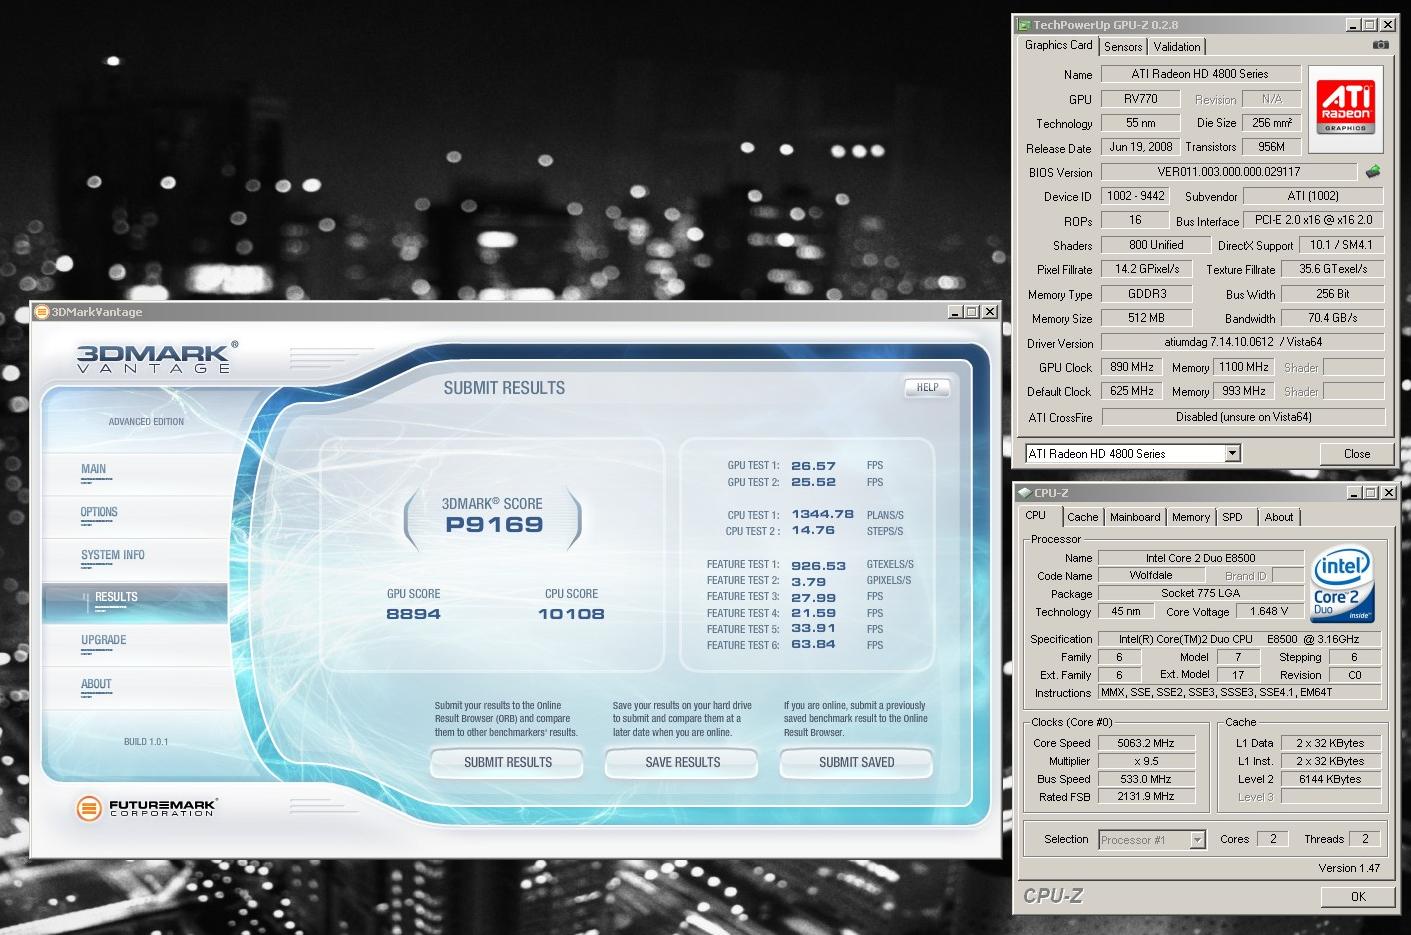Click the BUILD 1.0.1 label

146,742
